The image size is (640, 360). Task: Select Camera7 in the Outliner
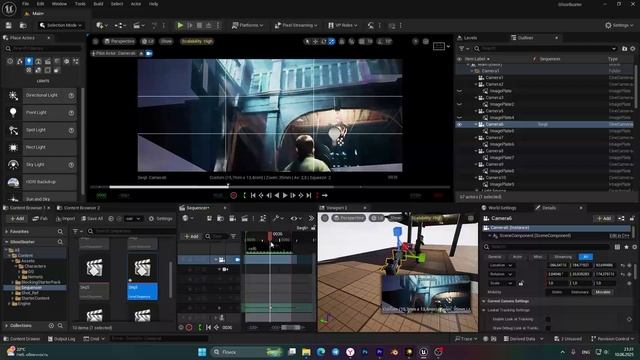pyautogui.click(x=494, y=138)
